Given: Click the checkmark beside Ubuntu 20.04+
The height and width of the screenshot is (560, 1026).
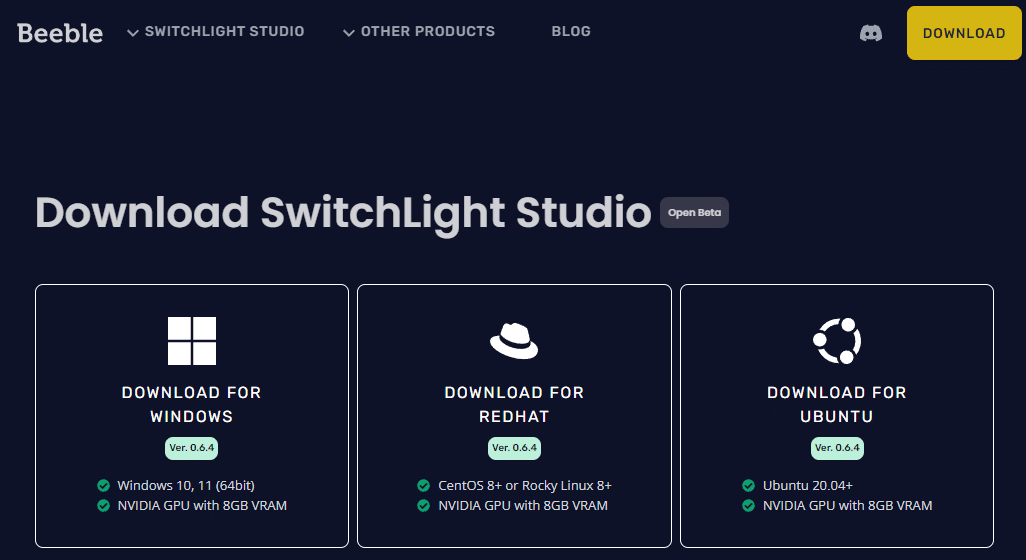Looking at the screenshot, I should tap(749, 485).
